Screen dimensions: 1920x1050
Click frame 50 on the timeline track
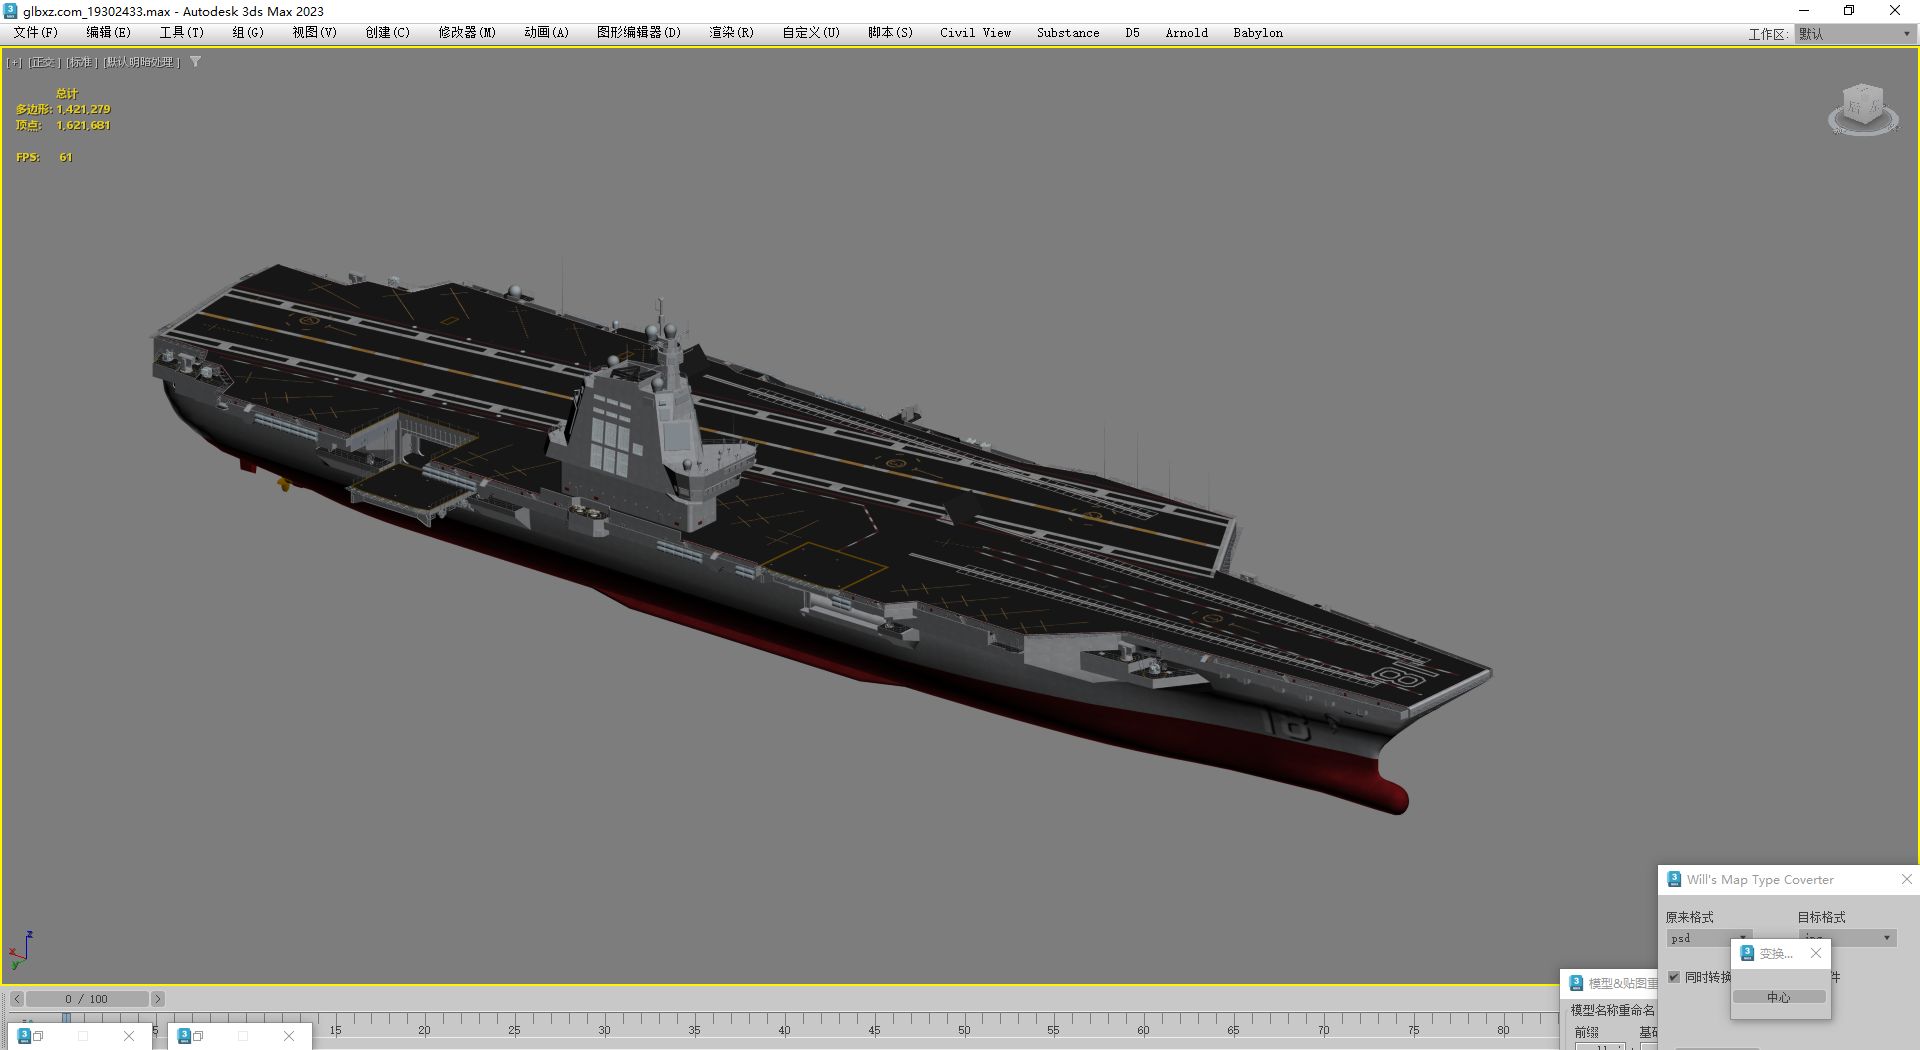(964, 1022)
